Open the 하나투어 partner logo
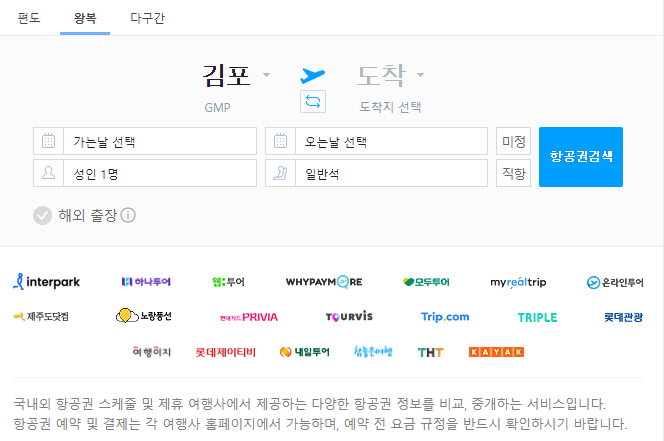Screen dimensions: 664x441 pyautogui.click(x=146, y=282)
